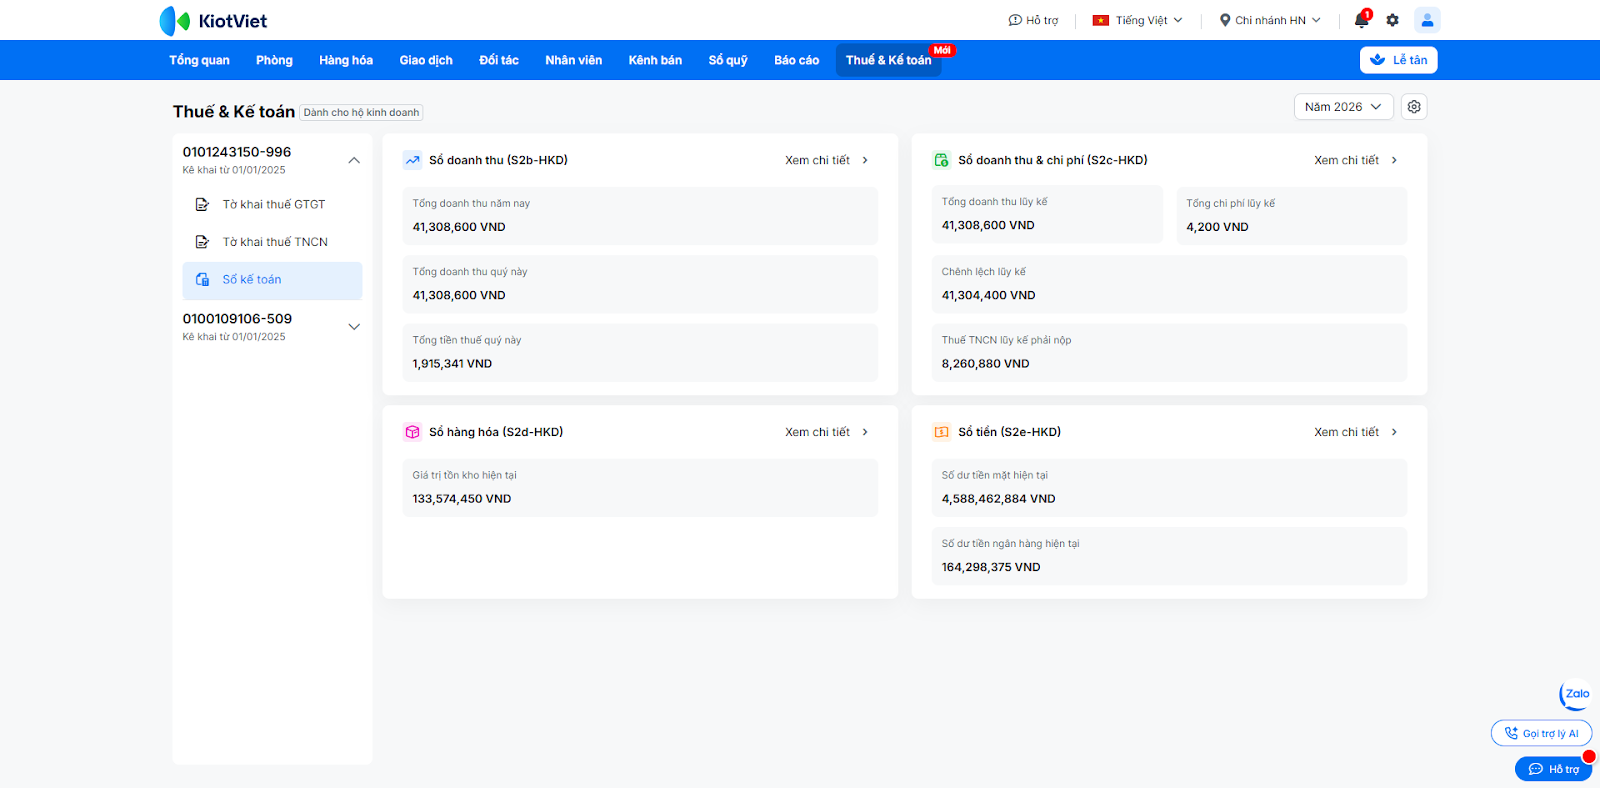Open the Sổ quỹ menu
This screenshot has height=788, width=1600.
click(728, 60)
